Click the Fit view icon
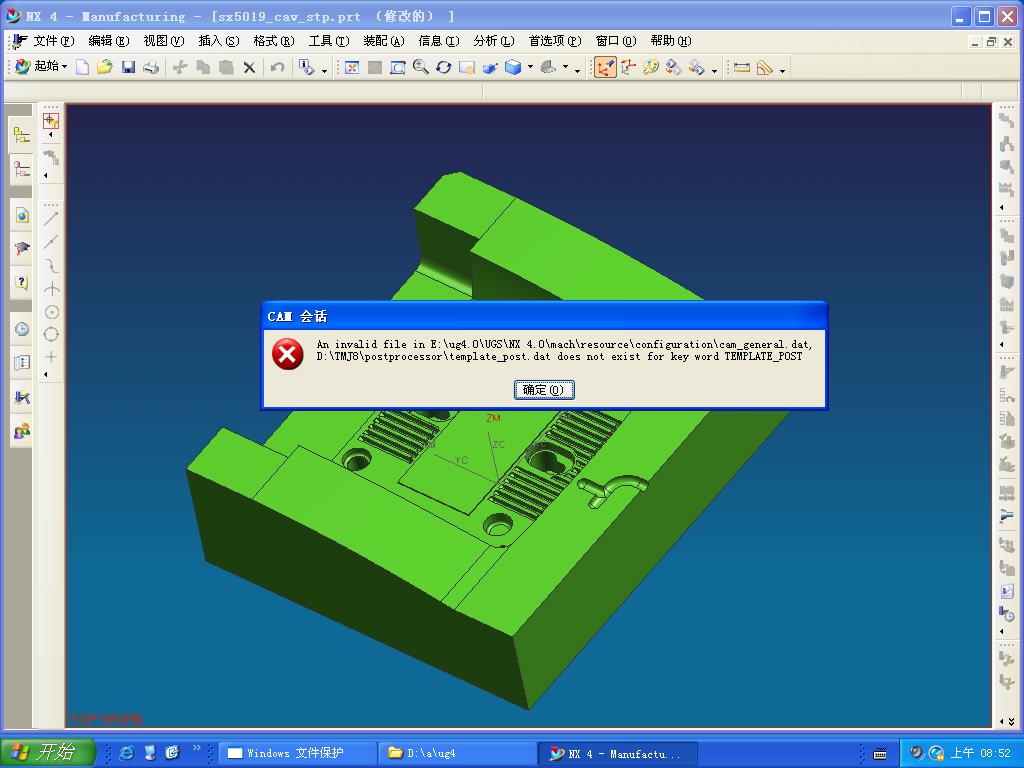This screenshot has width=1024, height=768. tap(352, 67)
